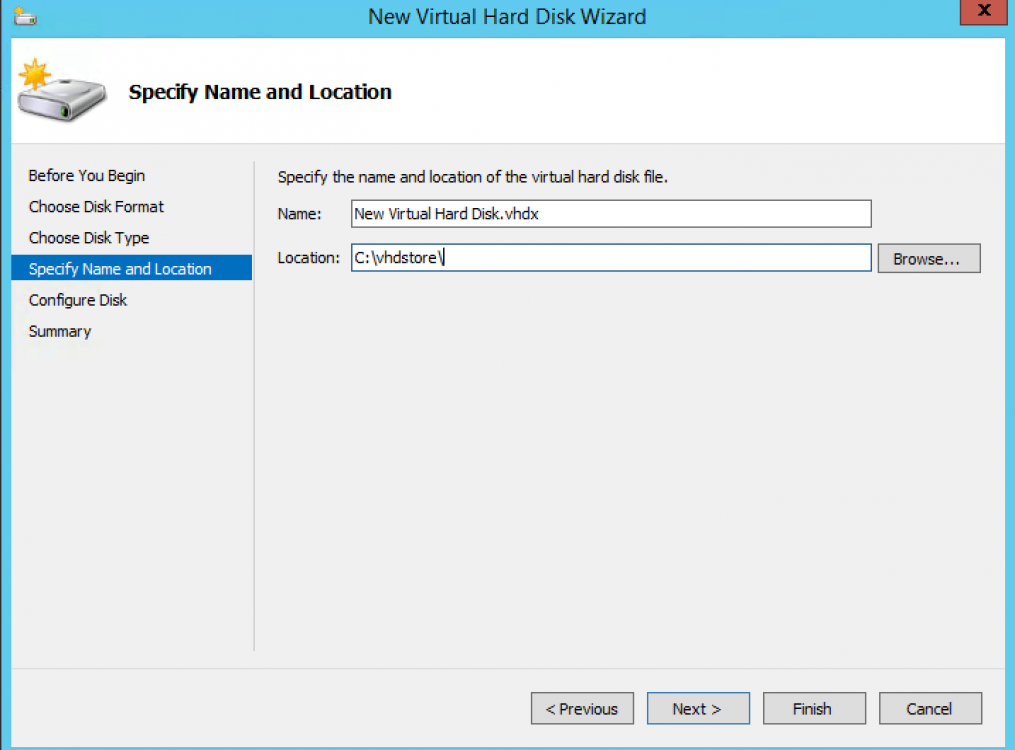Click the window title text in the title bar
Image resolution: width=1015 pixels, height=750 pixels.
point(507,17)
